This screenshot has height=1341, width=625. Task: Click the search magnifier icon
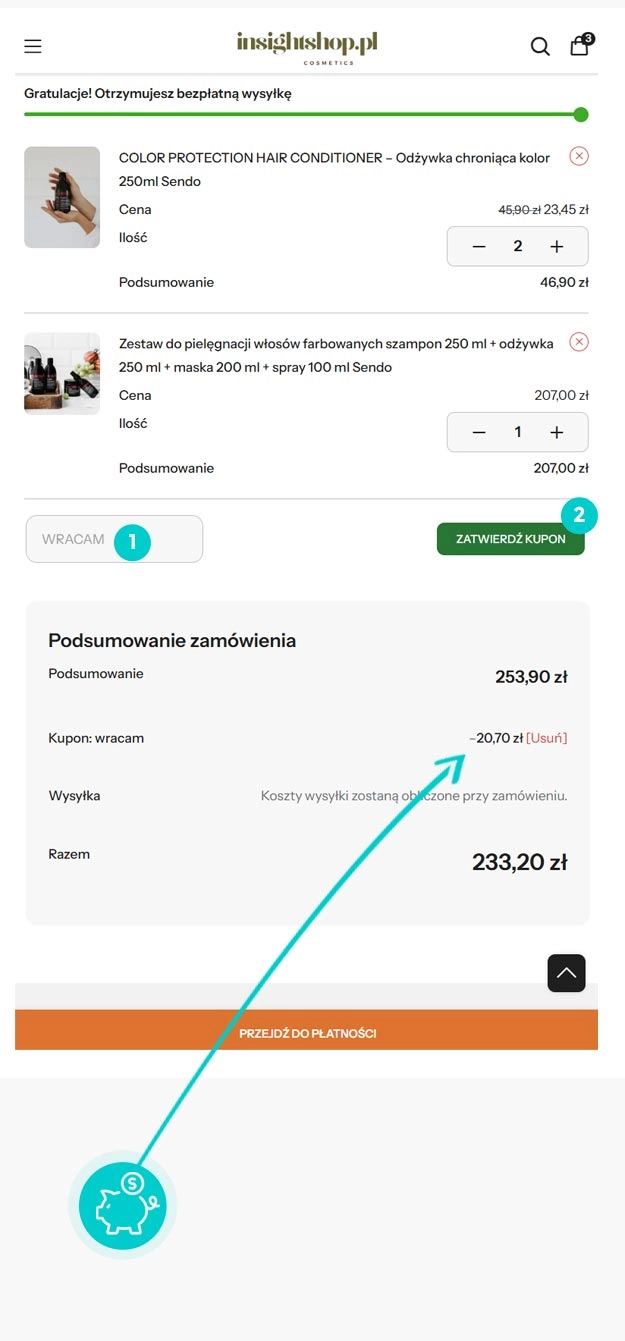pos(540,46)
